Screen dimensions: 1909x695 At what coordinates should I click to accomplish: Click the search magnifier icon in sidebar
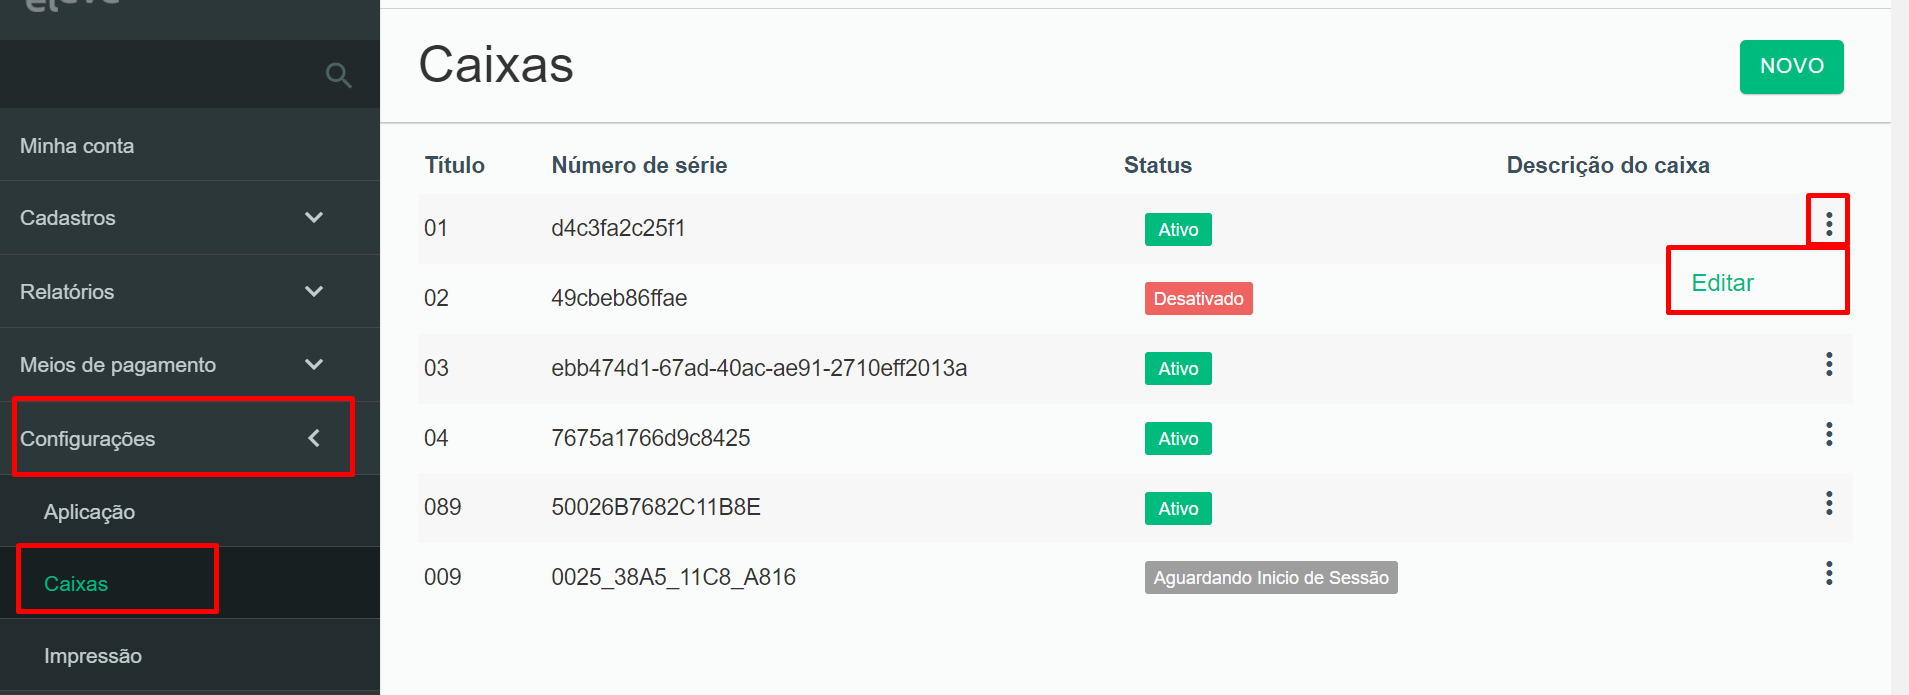[339, 75]
